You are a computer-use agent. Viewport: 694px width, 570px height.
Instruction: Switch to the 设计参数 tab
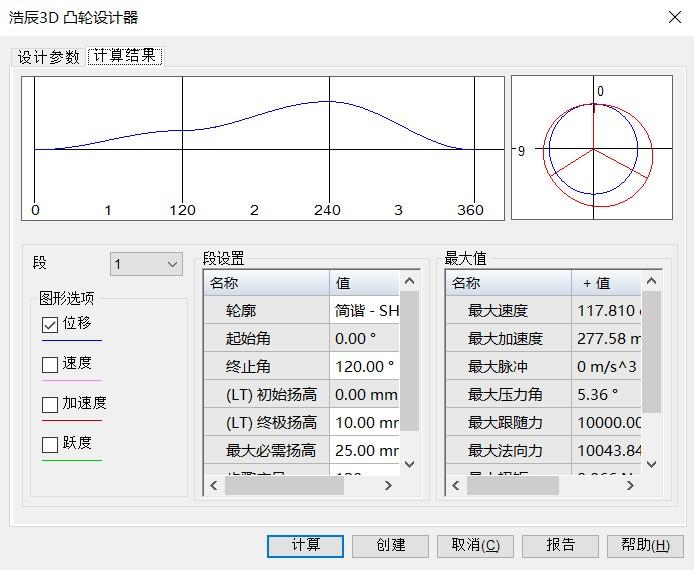point(48,57)
